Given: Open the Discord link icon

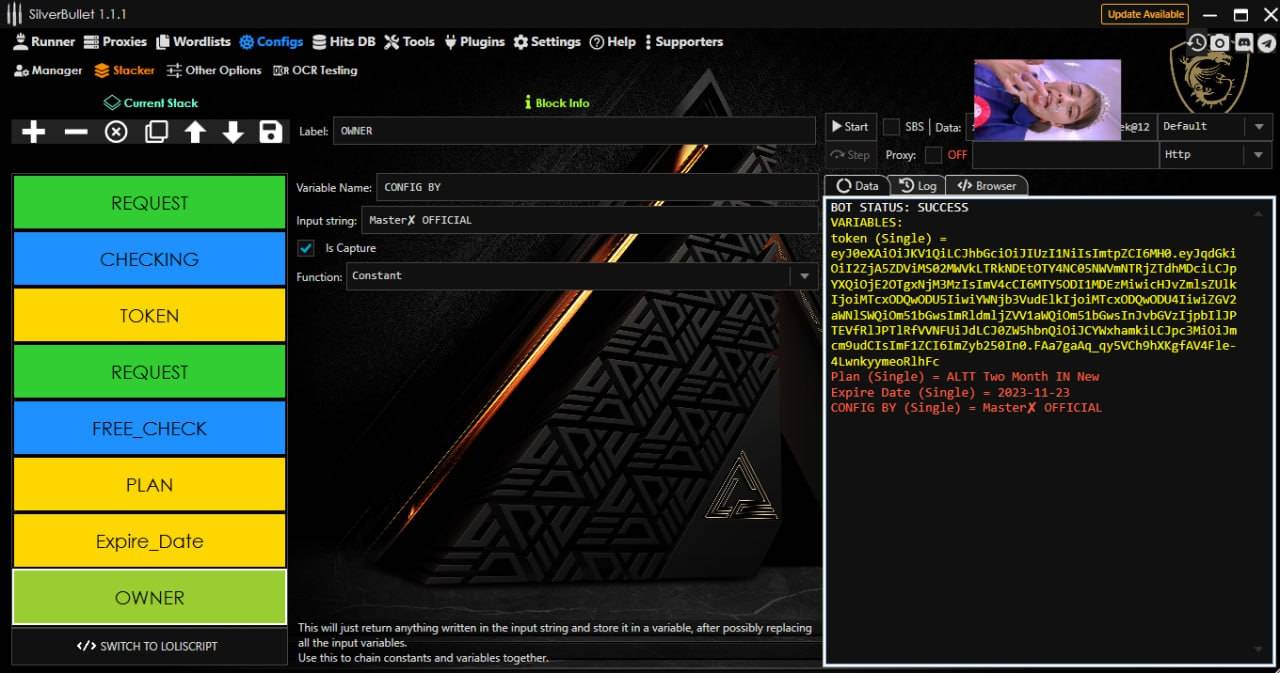Looking at the screenshot, I should 1244,43.
